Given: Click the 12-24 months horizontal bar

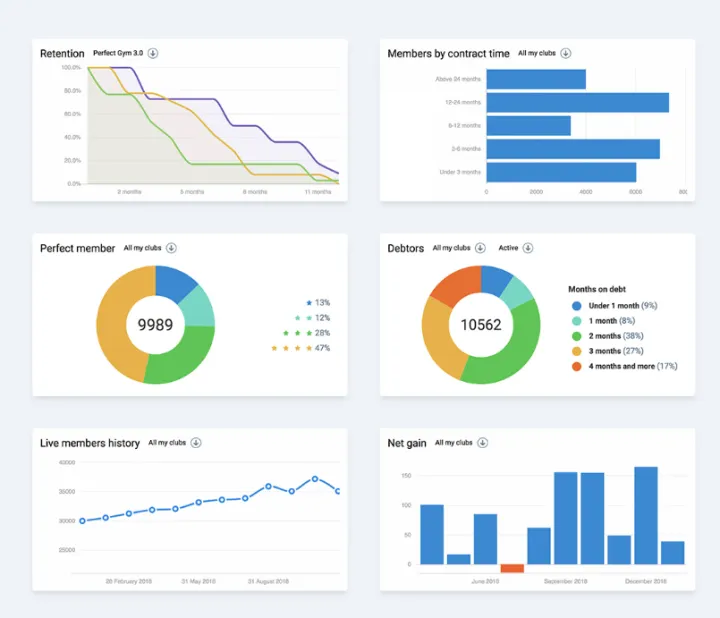Looking at the screenshot, I should point(577,102).
